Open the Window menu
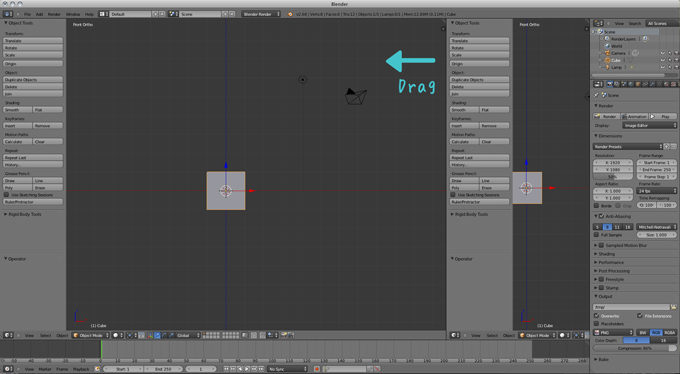This screenshot has height=374, width=680. (73, 14)
